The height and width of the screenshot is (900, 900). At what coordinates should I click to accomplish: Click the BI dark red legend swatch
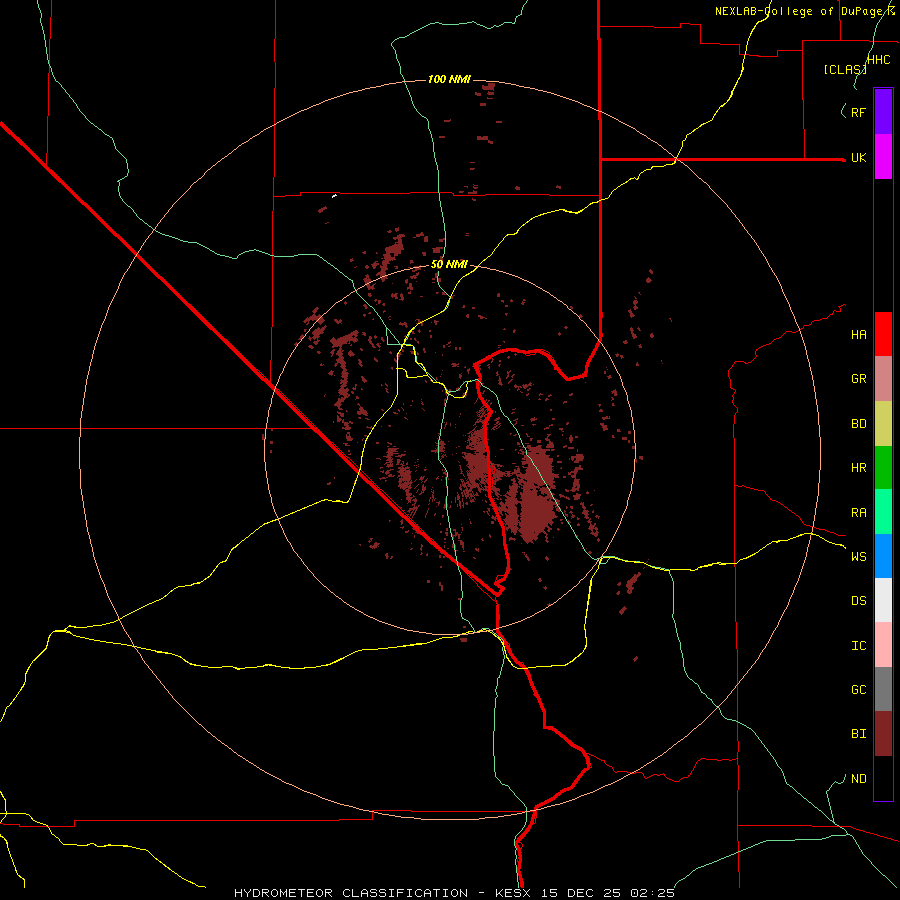point(883,734)
